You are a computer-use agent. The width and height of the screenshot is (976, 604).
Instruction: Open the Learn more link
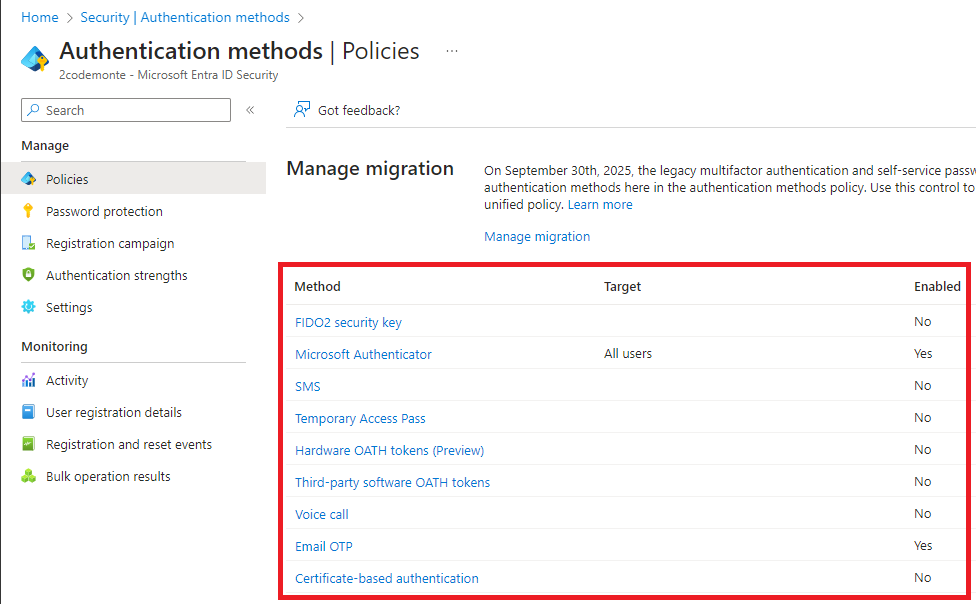[600, 204]
